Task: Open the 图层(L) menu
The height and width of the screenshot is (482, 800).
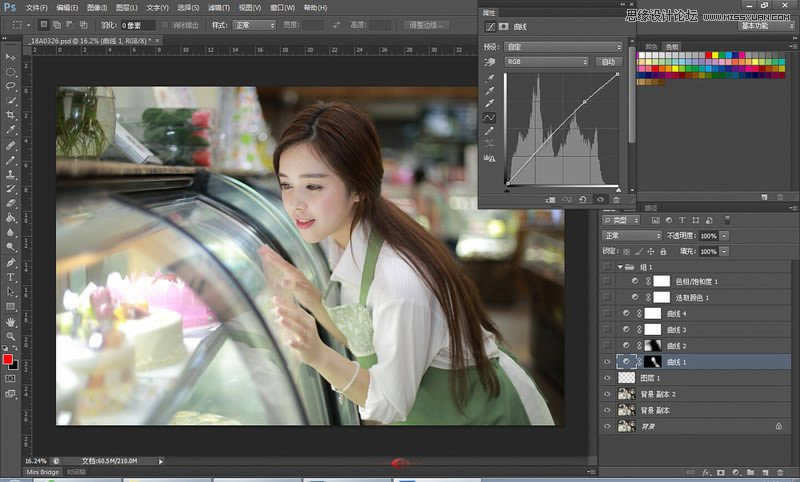Action: (x=127, y=8)
